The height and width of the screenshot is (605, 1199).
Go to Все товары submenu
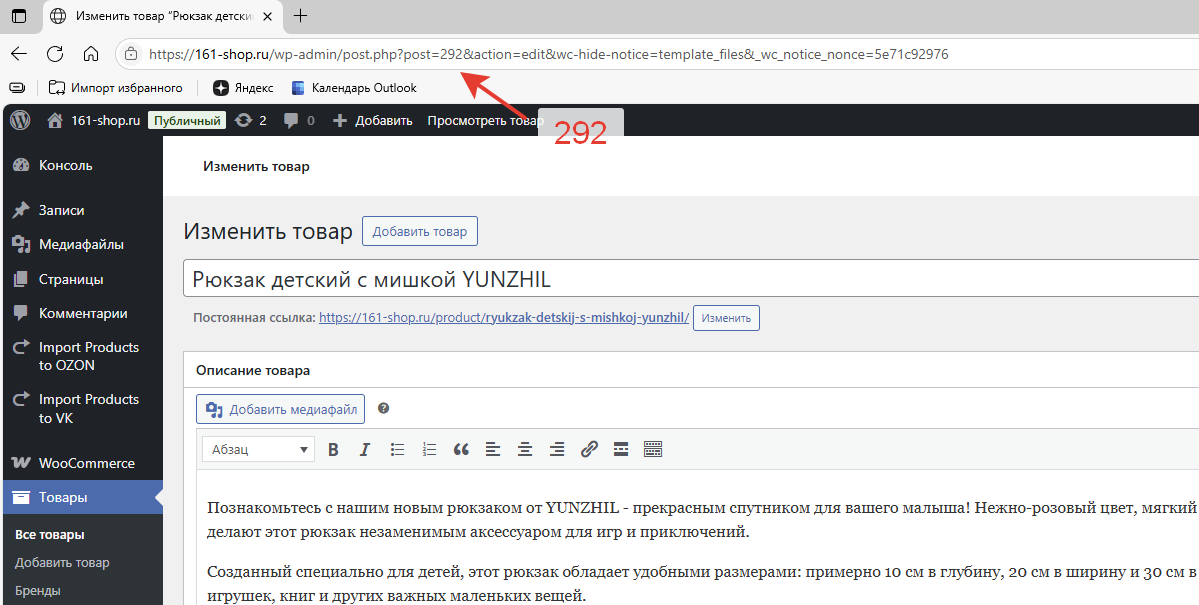pos(49,534)
